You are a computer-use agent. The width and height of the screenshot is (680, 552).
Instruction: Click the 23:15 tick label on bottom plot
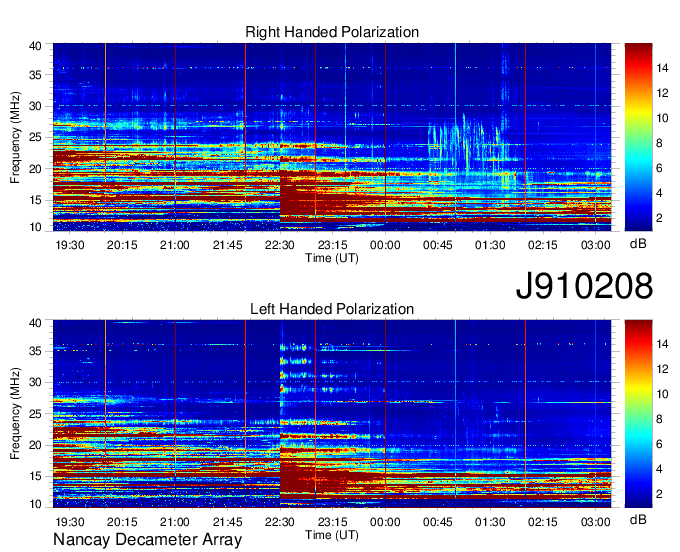click(333, 522)
